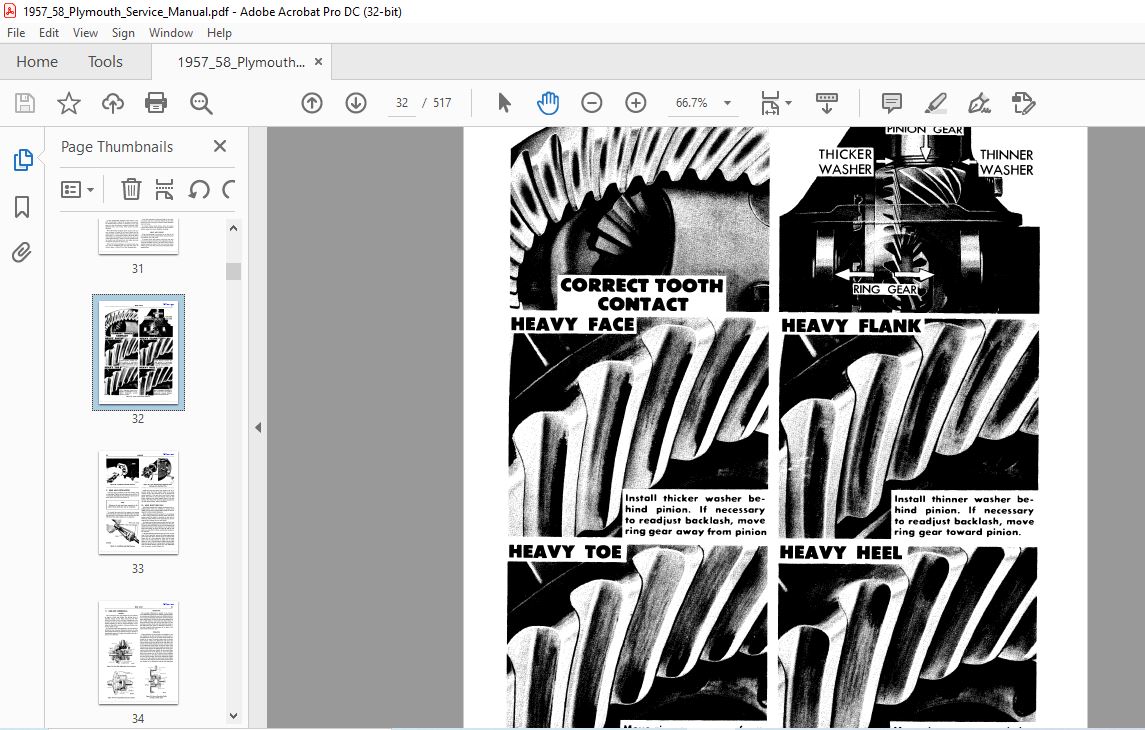The height and width of the screenshot is (730, 1145).
Task: Click the HEAVY HEEL heading on page
Action: click(x=840, y=553)
